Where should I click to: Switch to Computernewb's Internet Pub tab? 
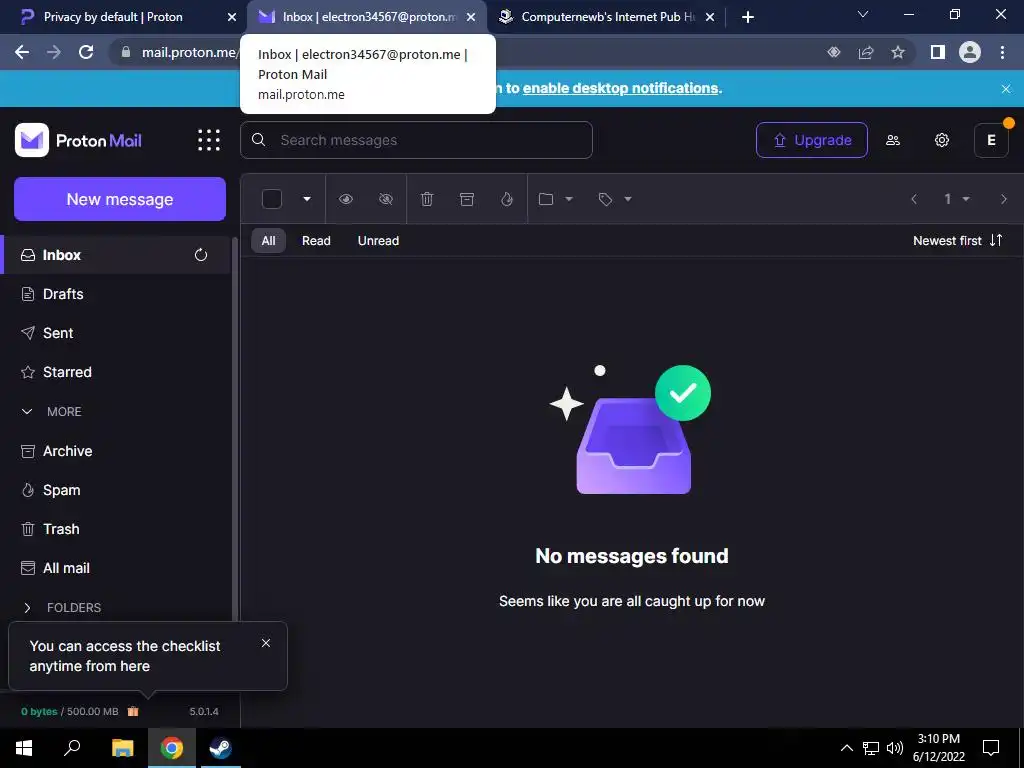pyautogui.click(x=607, y=17)
